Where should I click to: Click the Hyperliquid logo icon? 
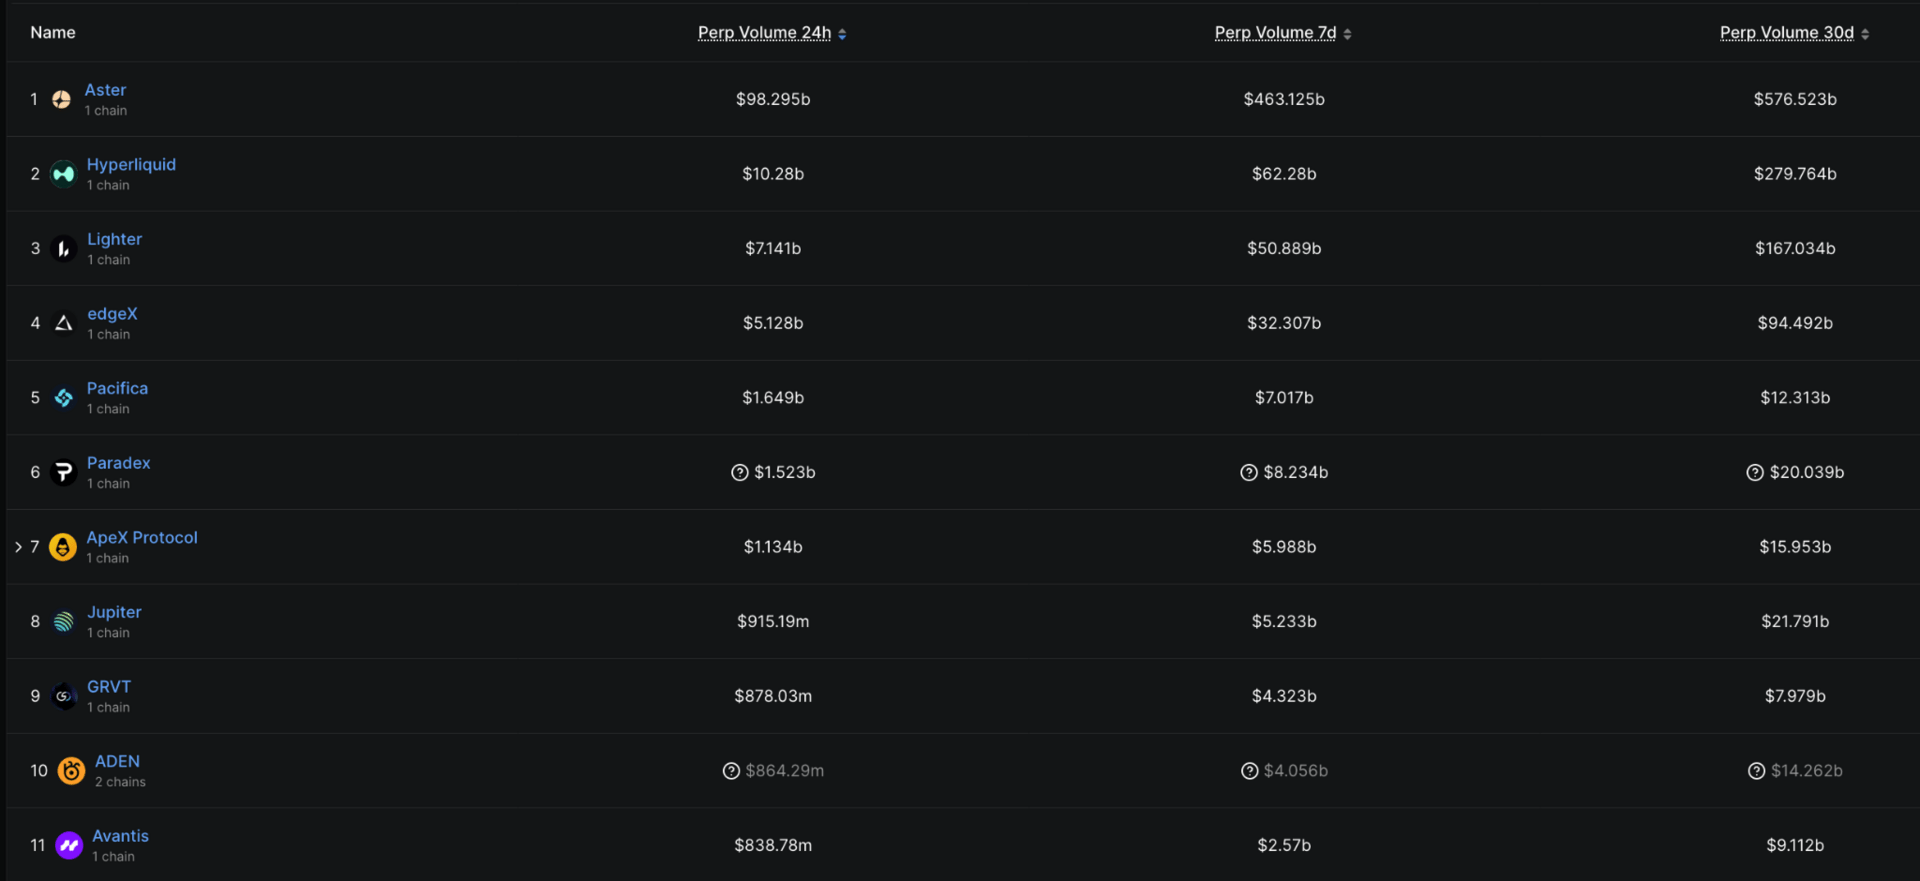coord(63,174)
